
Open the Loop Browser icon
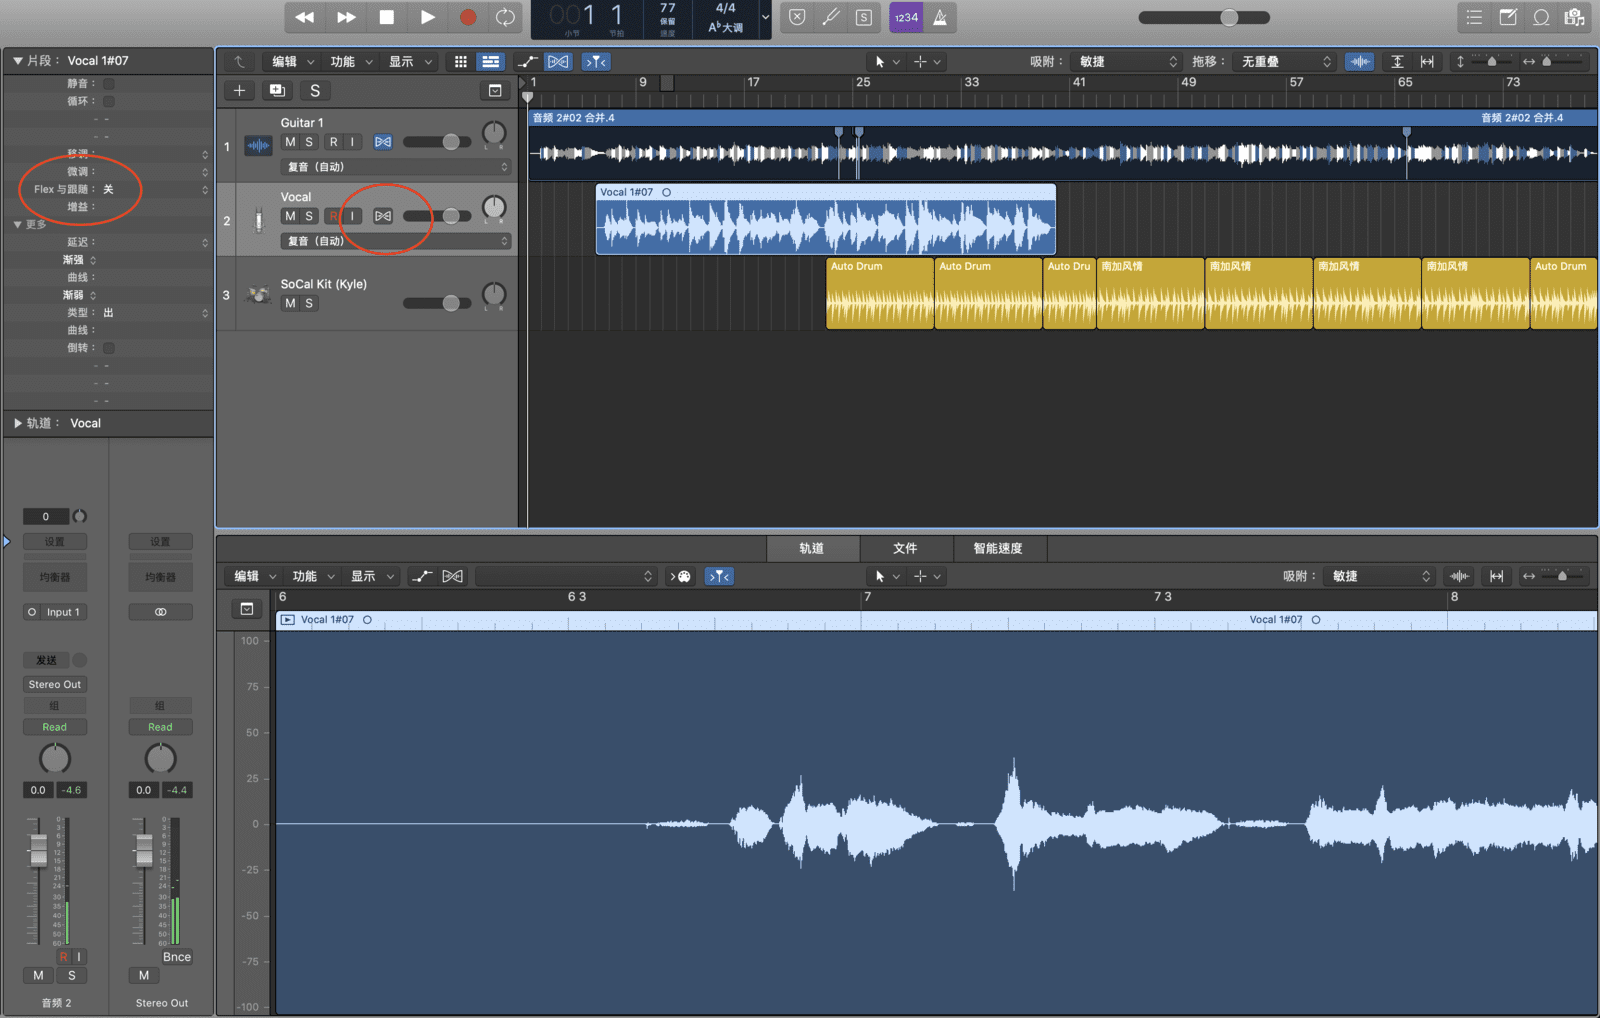(x=1541, y=17)
